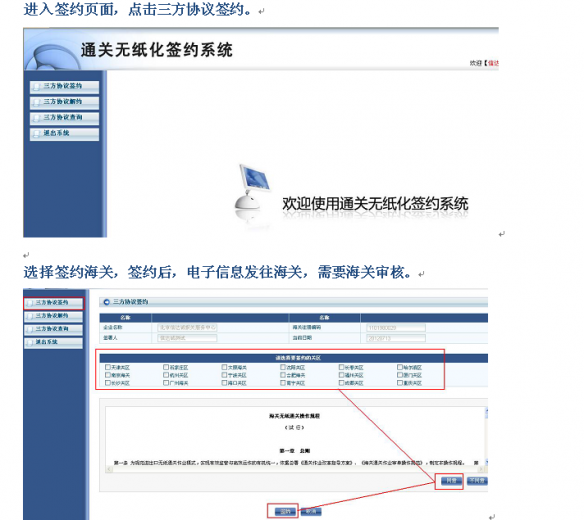Tick the 成都关区 checkbox

click(x=341, y=383)
